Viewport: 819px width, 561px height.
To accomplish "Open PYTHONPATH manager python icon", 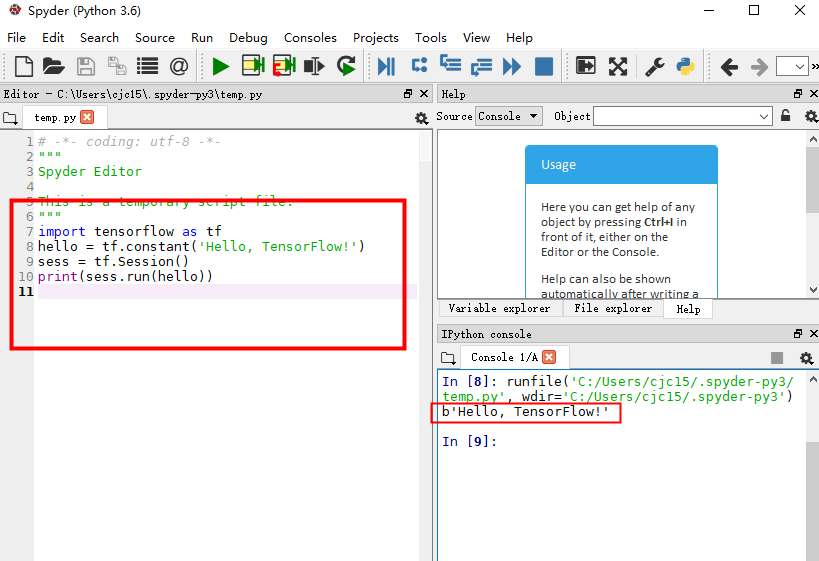I will 685,66.
